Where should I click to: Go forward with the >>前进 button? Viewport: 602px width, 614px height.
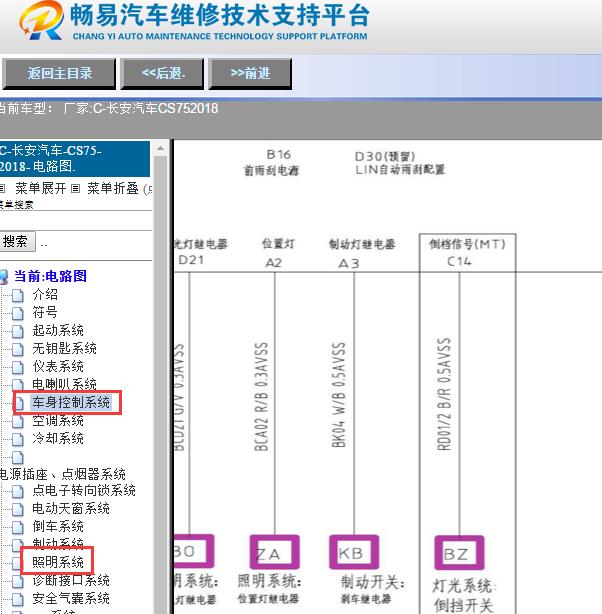click(x=250, y=74)
